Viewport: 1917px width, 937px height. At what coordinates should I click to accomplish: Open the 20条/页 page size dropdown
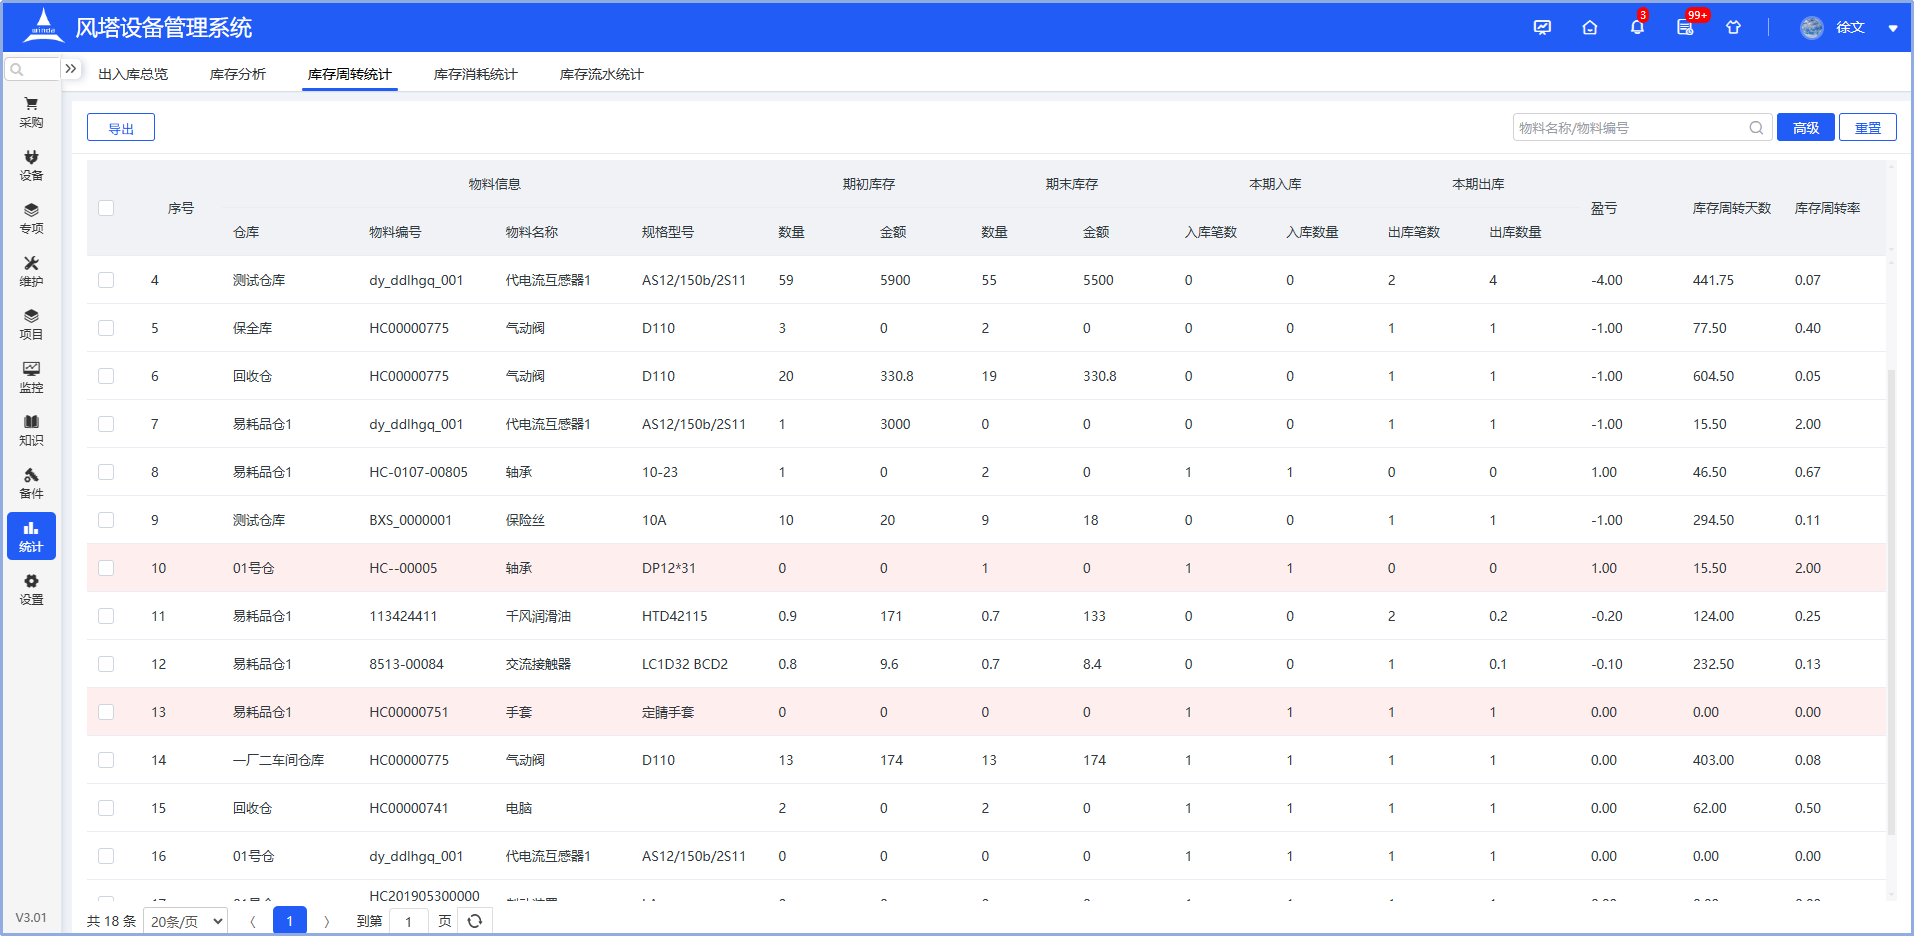point(184,920)
